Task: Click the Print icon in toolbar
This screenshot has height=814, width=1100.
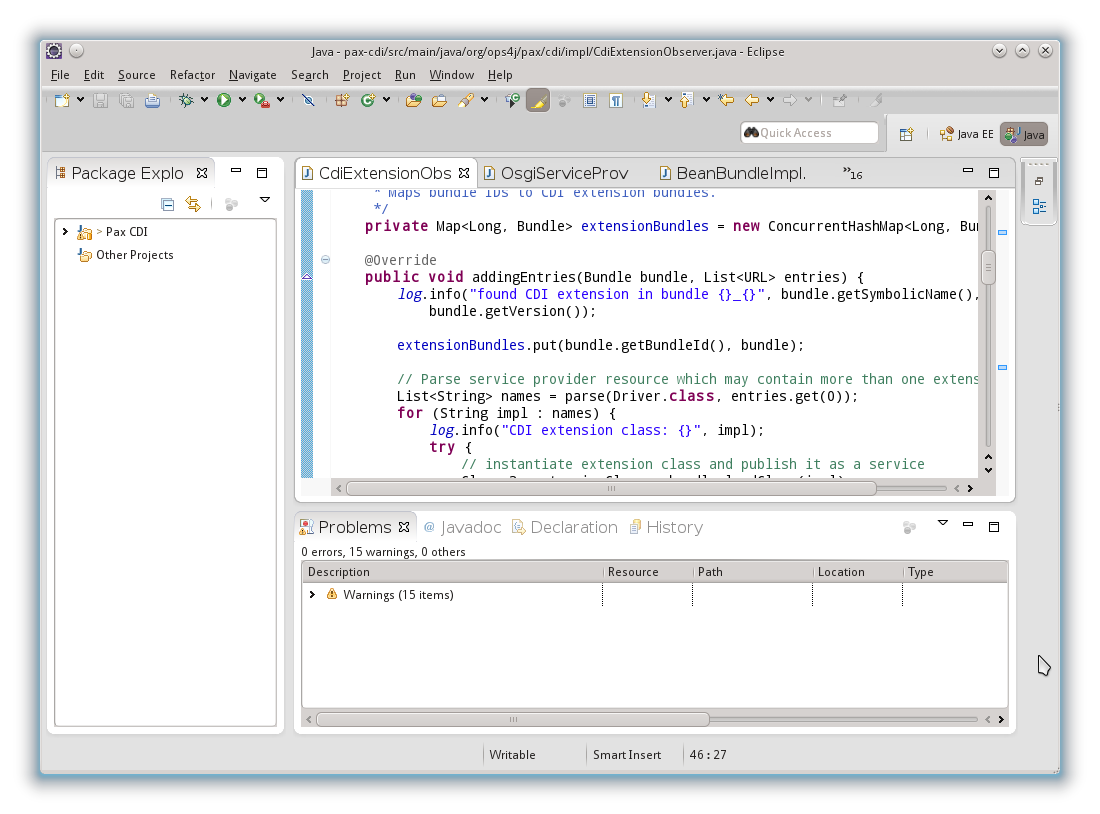Action: [x=152, y=100]
